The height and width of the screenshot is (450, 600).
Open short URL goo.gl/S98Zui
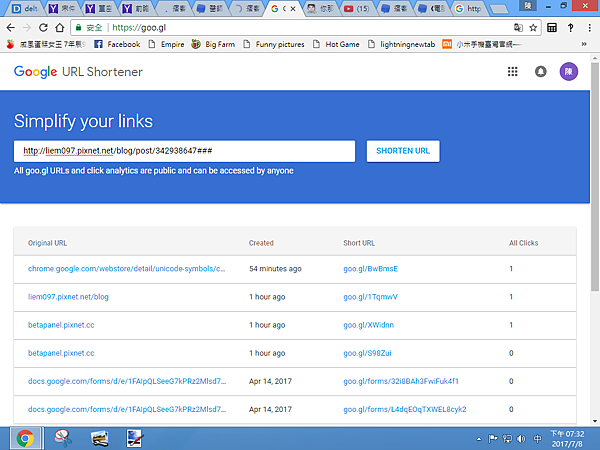click(367, 353)
